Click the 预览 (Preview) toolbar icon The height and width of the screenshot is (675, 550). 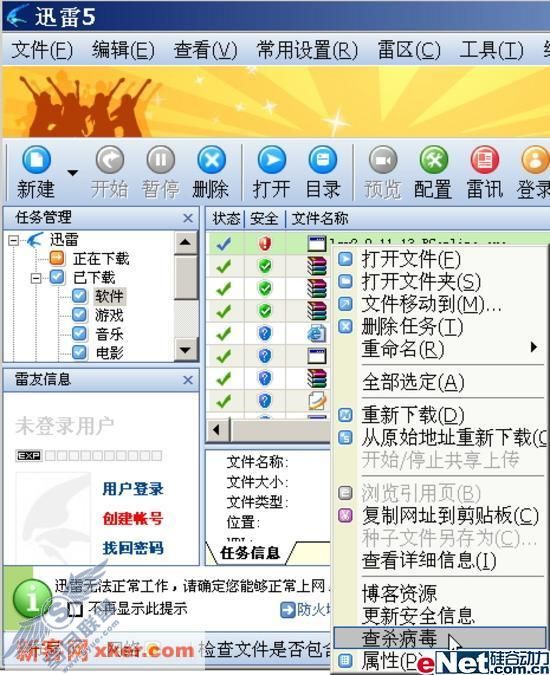pos(383,160)
